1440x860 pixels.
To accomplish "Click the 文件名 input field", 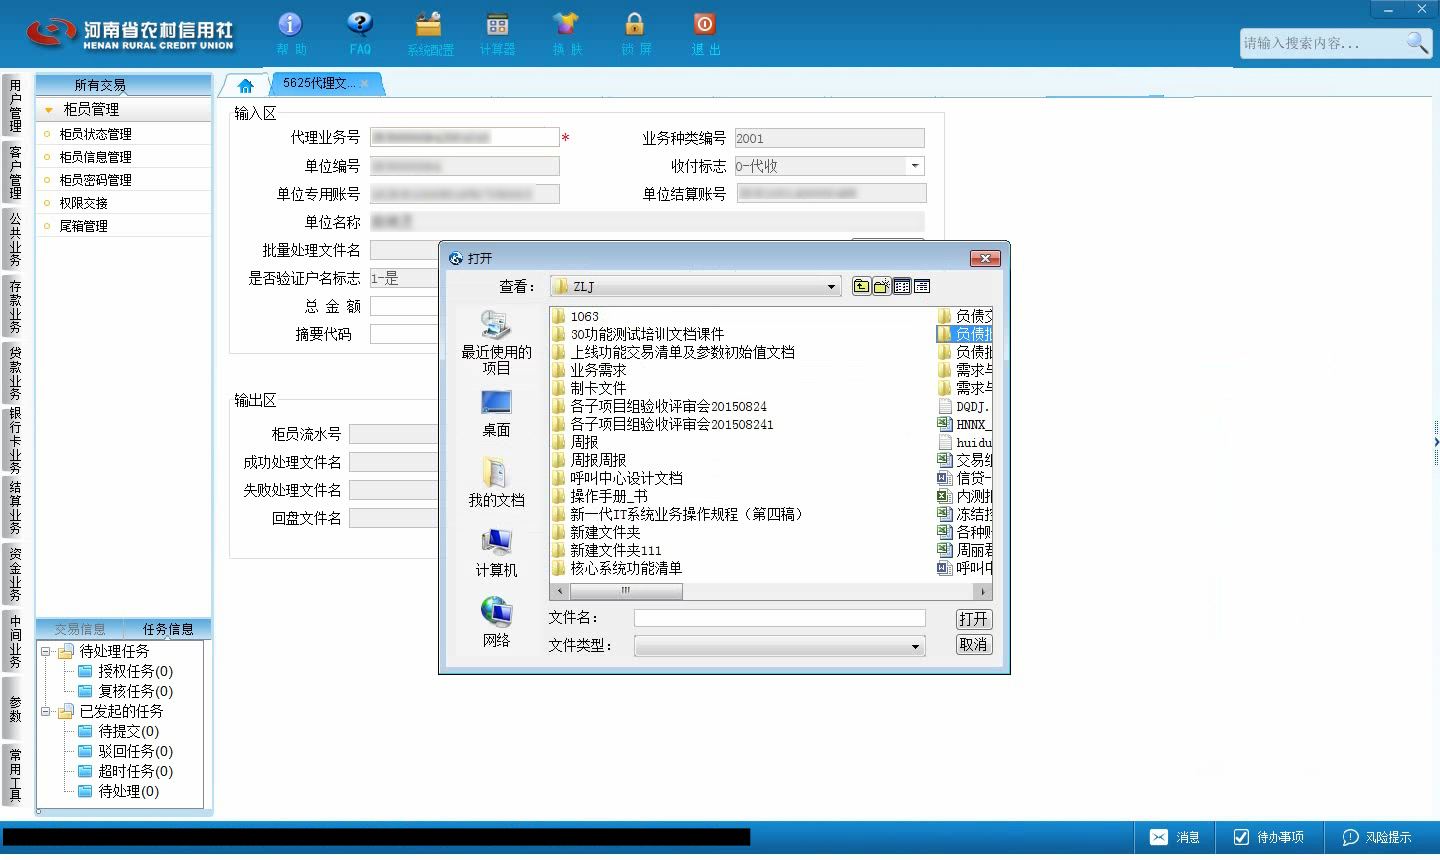I will tap(779, 619).
